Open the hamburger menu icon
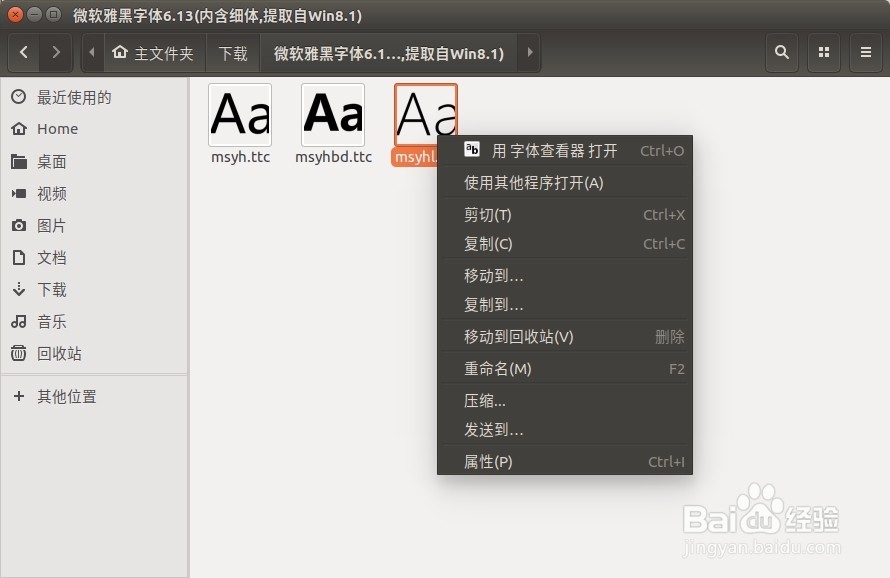Image resolution: width=890 pixels, height=578 pixels. tap(866, 53)
